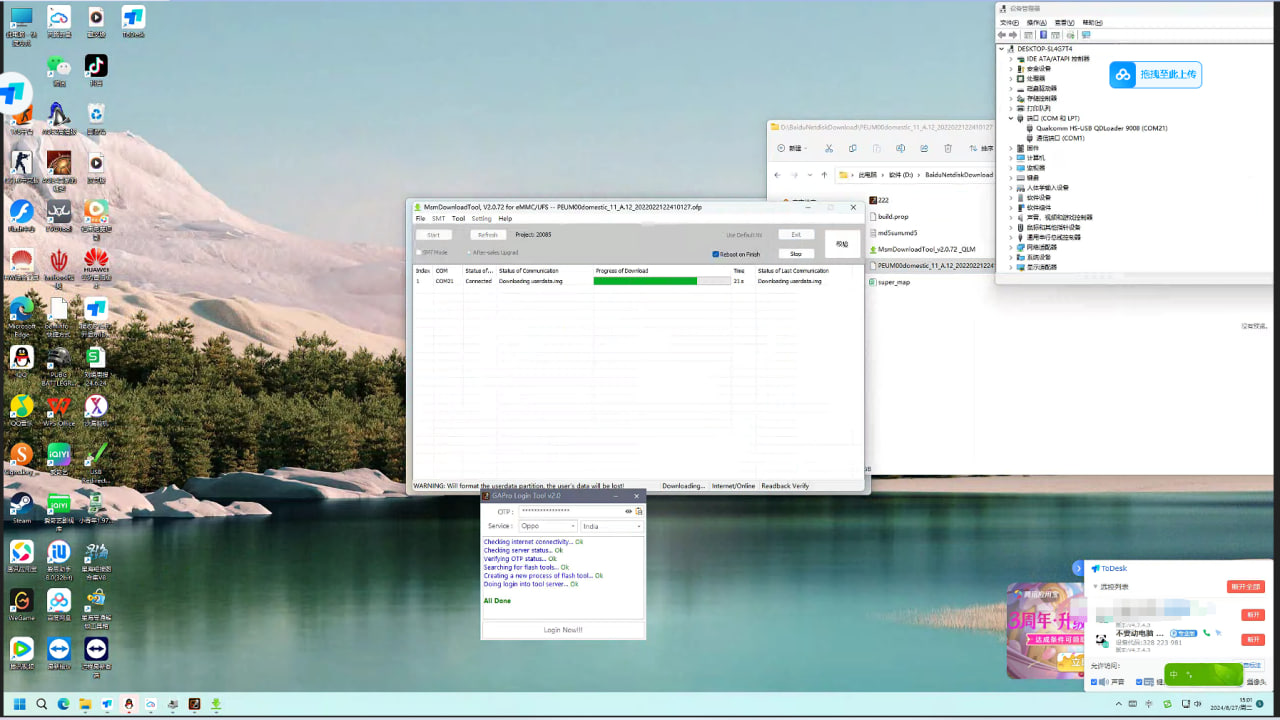The image size is (1280, 720).
Task: Collapse the COM and LPT ports node
Action: (x=1010, y=118)
